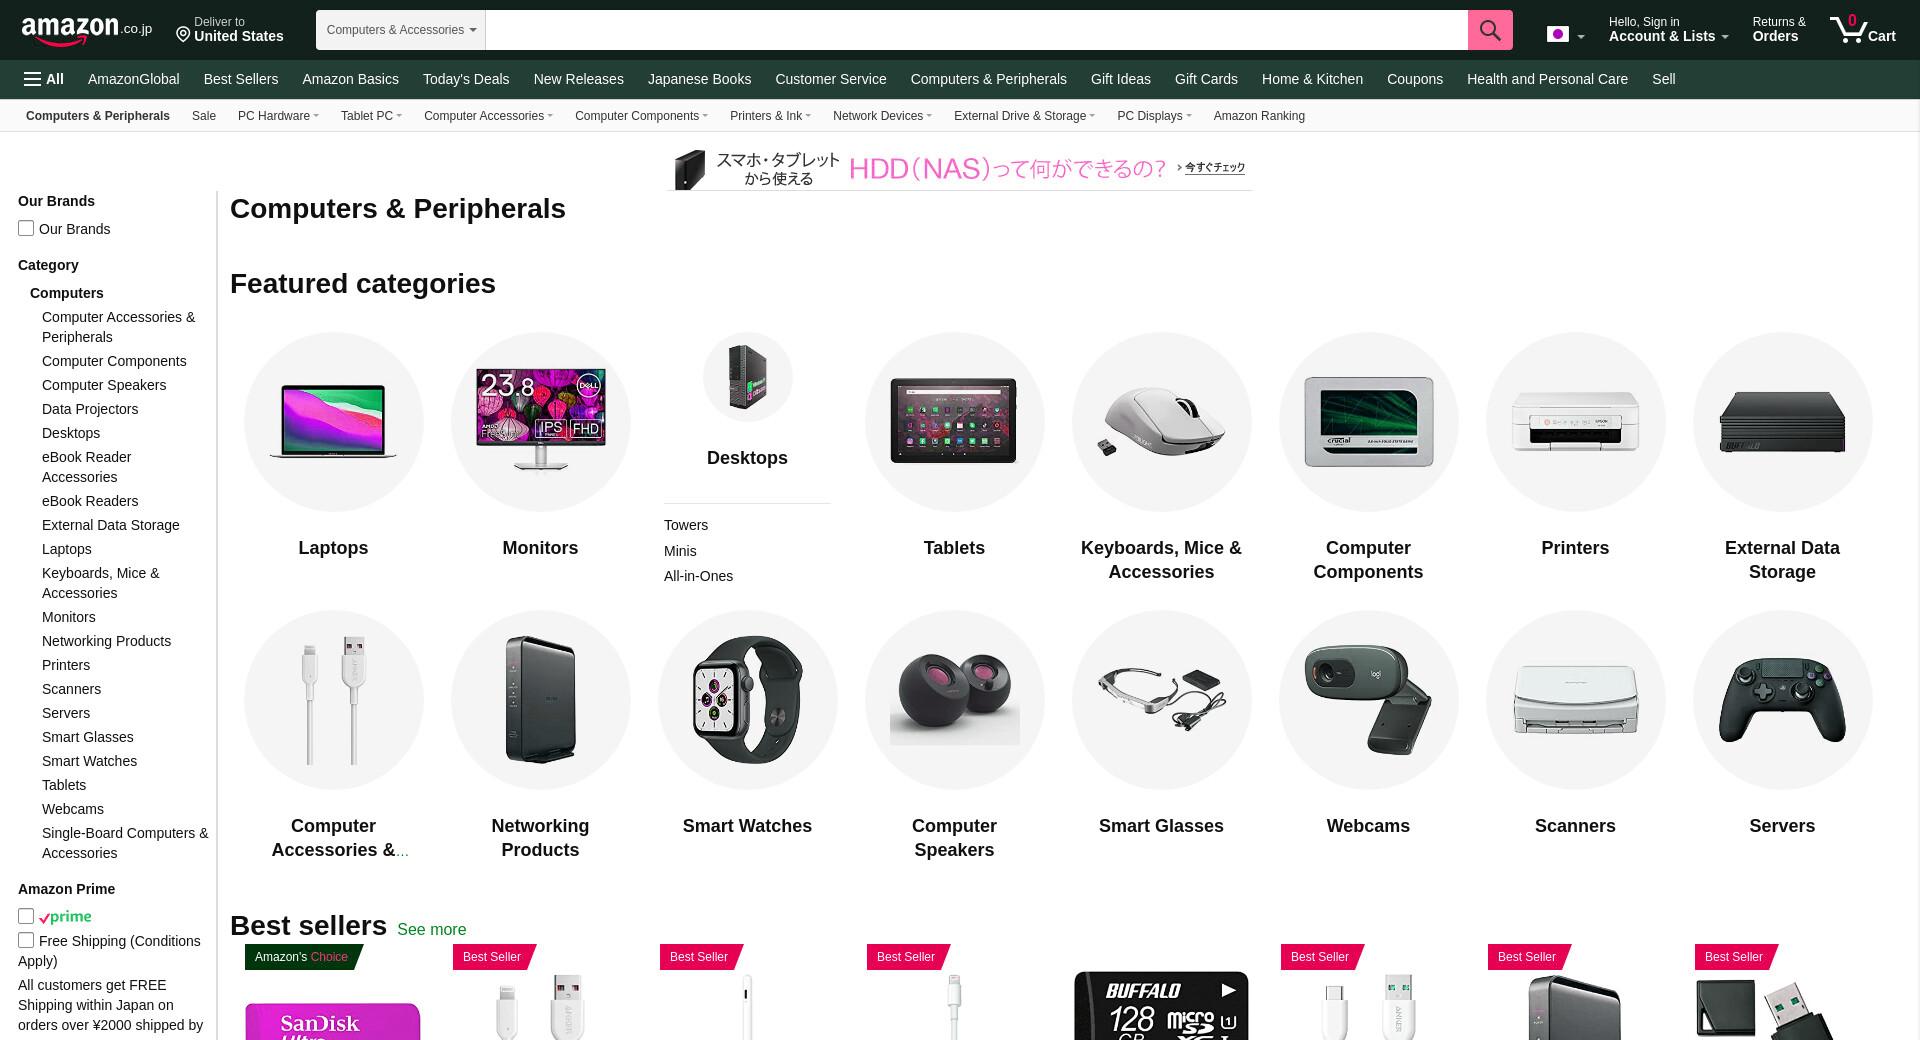The height and width of the screenshot is (1040, 1920).
Task: Expand External Drive & Storage submenu
Action: (1024, 116)
